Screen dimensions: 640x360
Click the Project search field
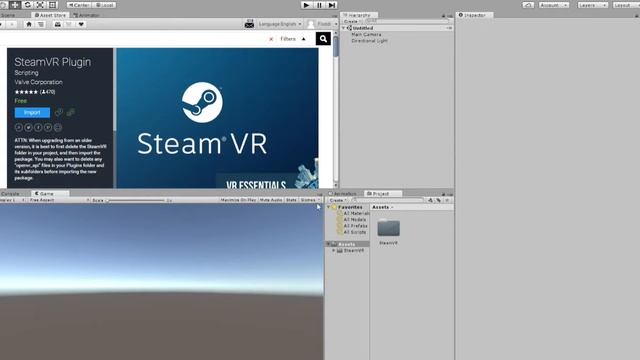point(388,200)
